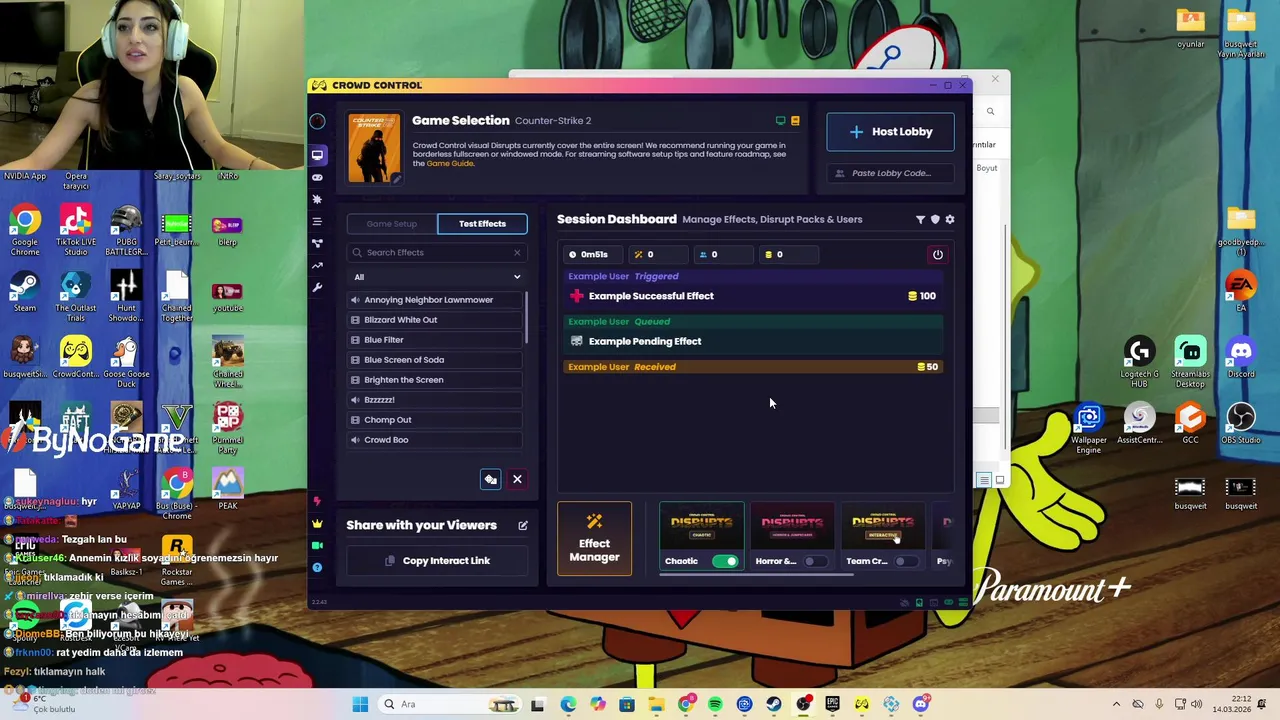Open Steam from the taskbar
The width and height of the screenshot is (1280, 720).
click(x=774, y=704)
